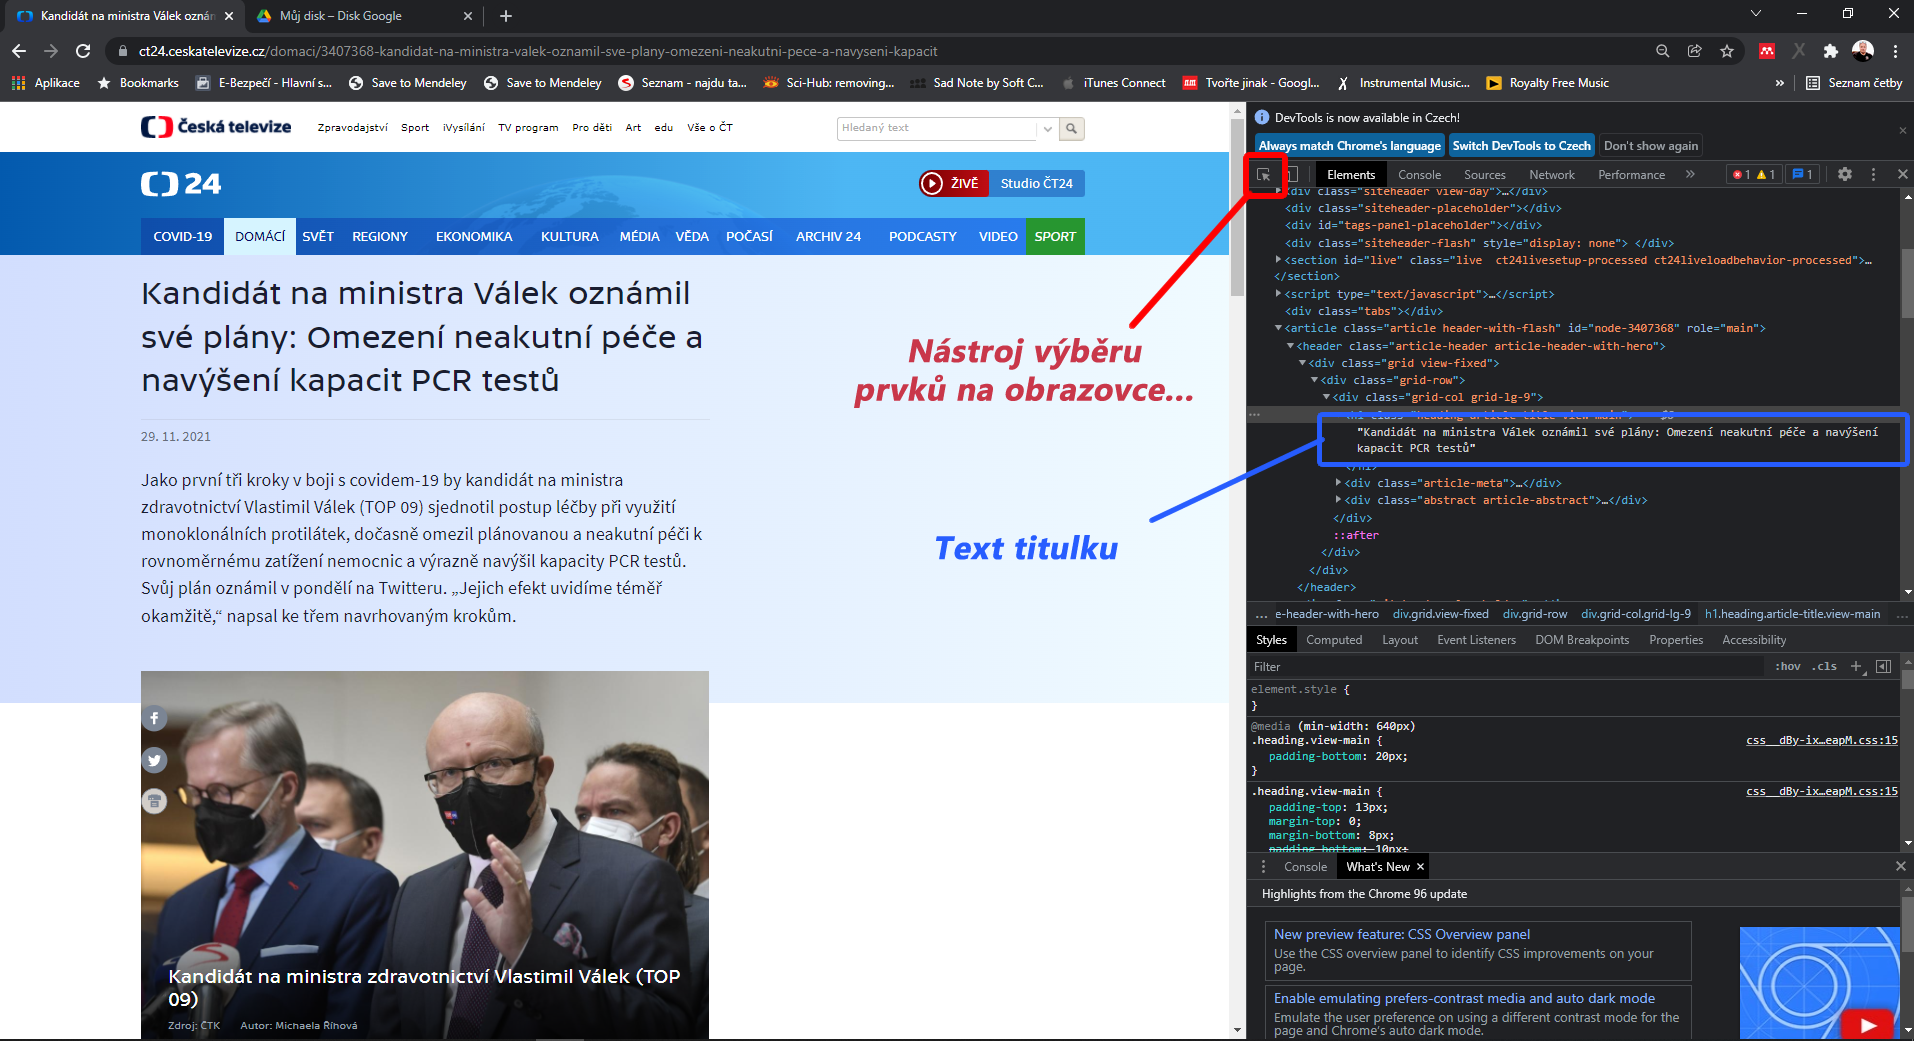Expand the section id="live" node

coord(1278,260)
